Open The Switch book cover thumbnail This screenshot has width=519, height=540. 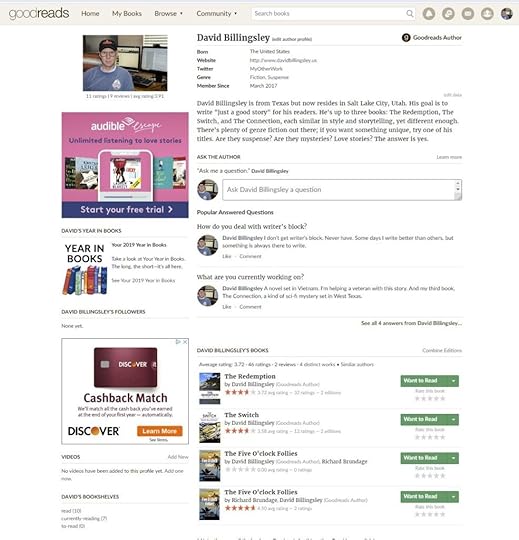point(210,427)
